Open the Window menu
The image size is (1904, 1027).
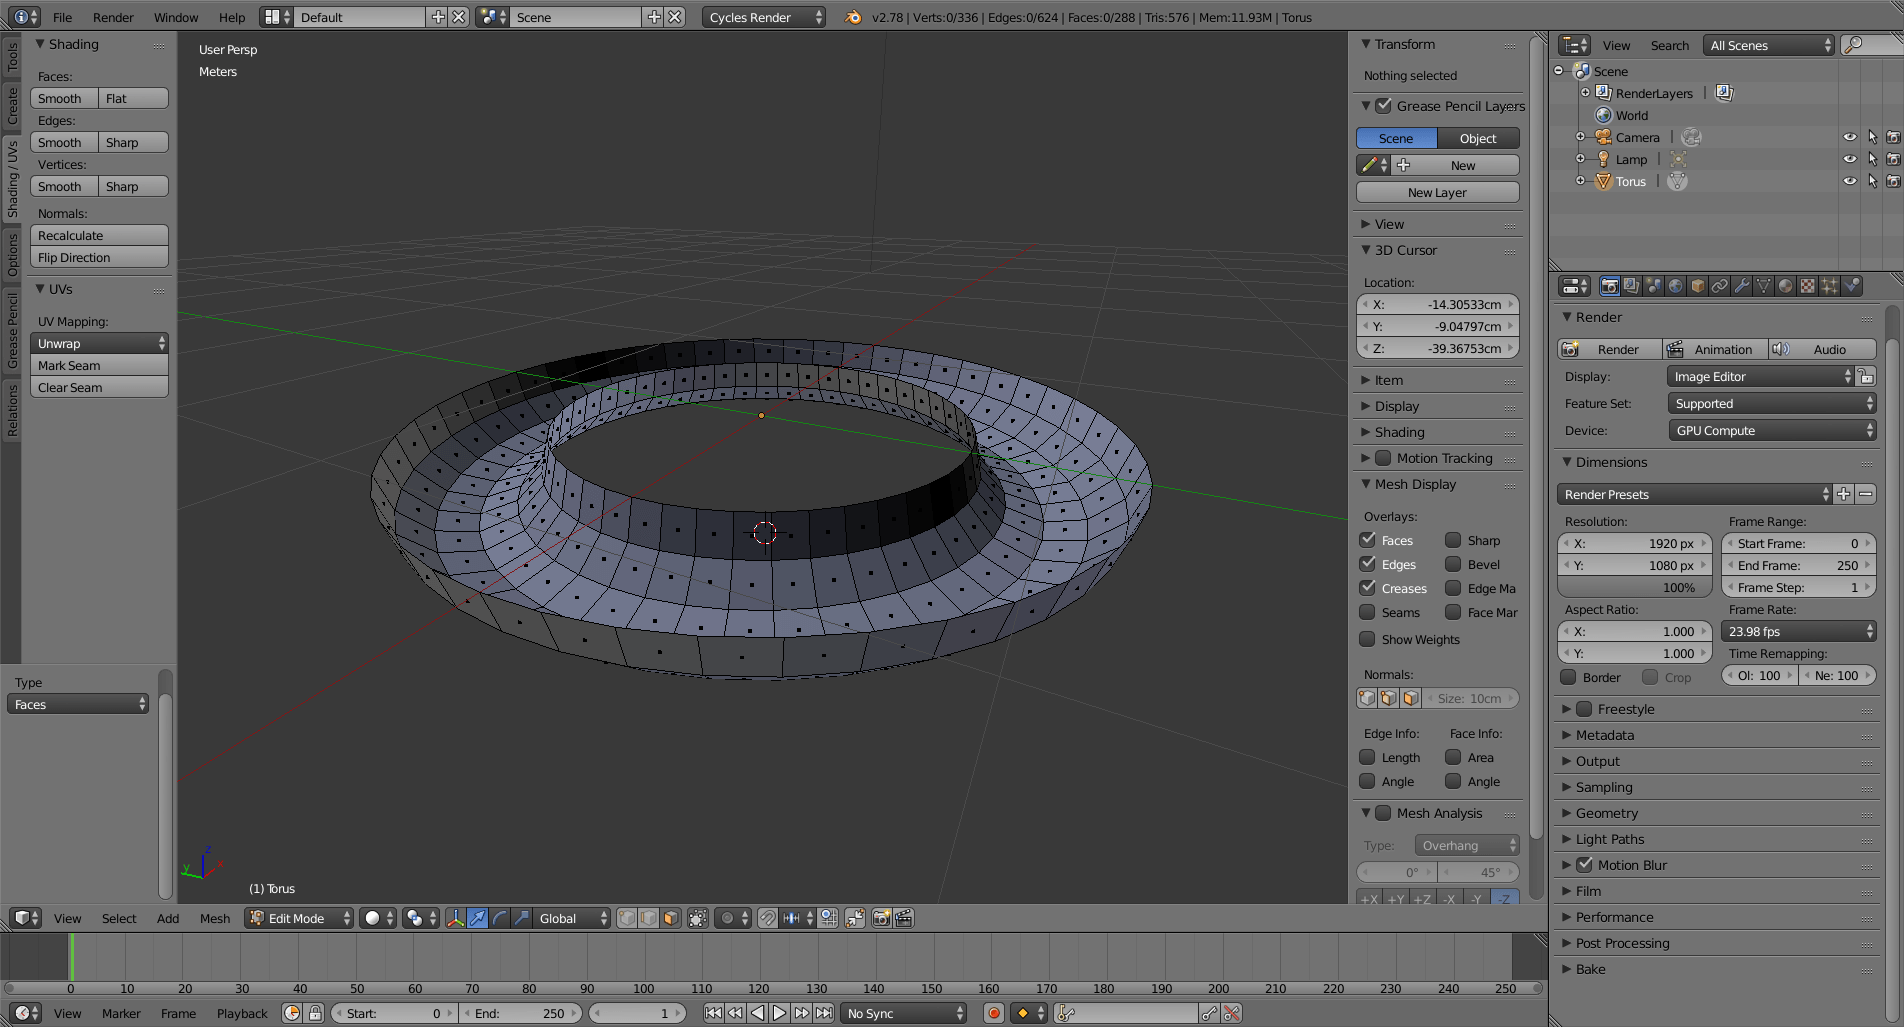[x=176, y=17]
